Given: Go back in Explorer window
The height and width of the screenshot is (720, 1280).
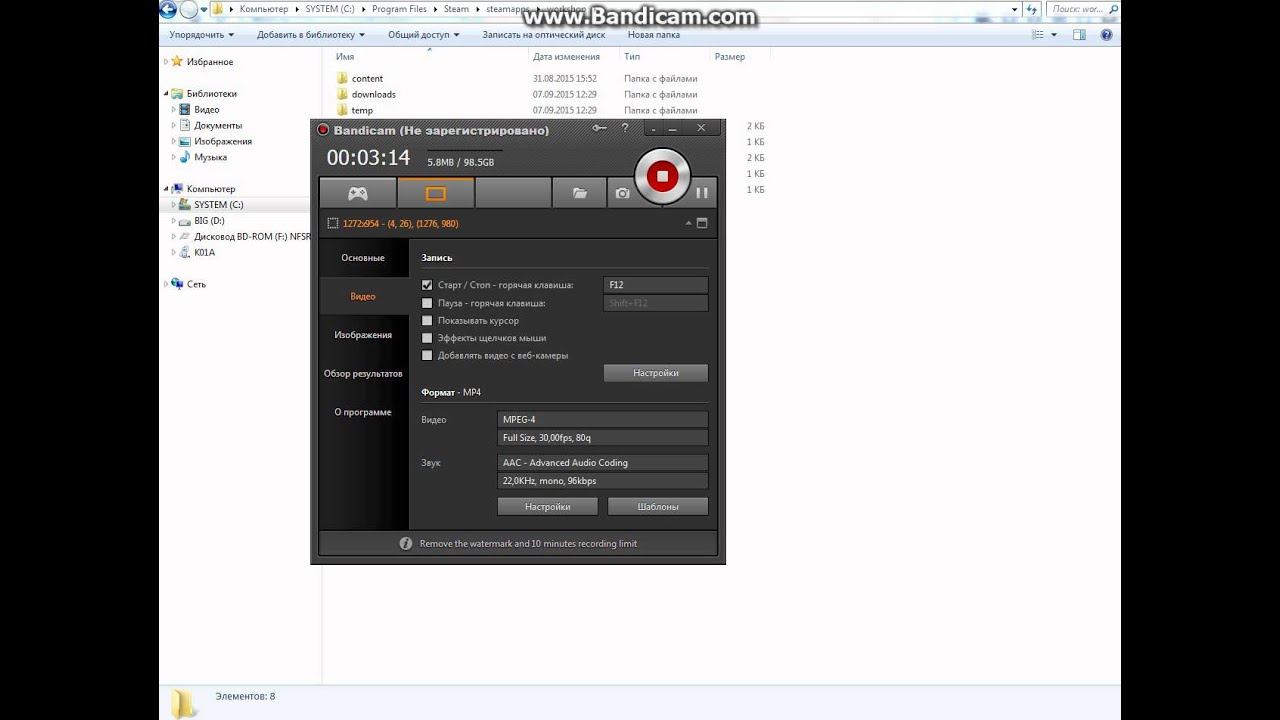Looking at the screenshot, I should (x=168, y=9).
